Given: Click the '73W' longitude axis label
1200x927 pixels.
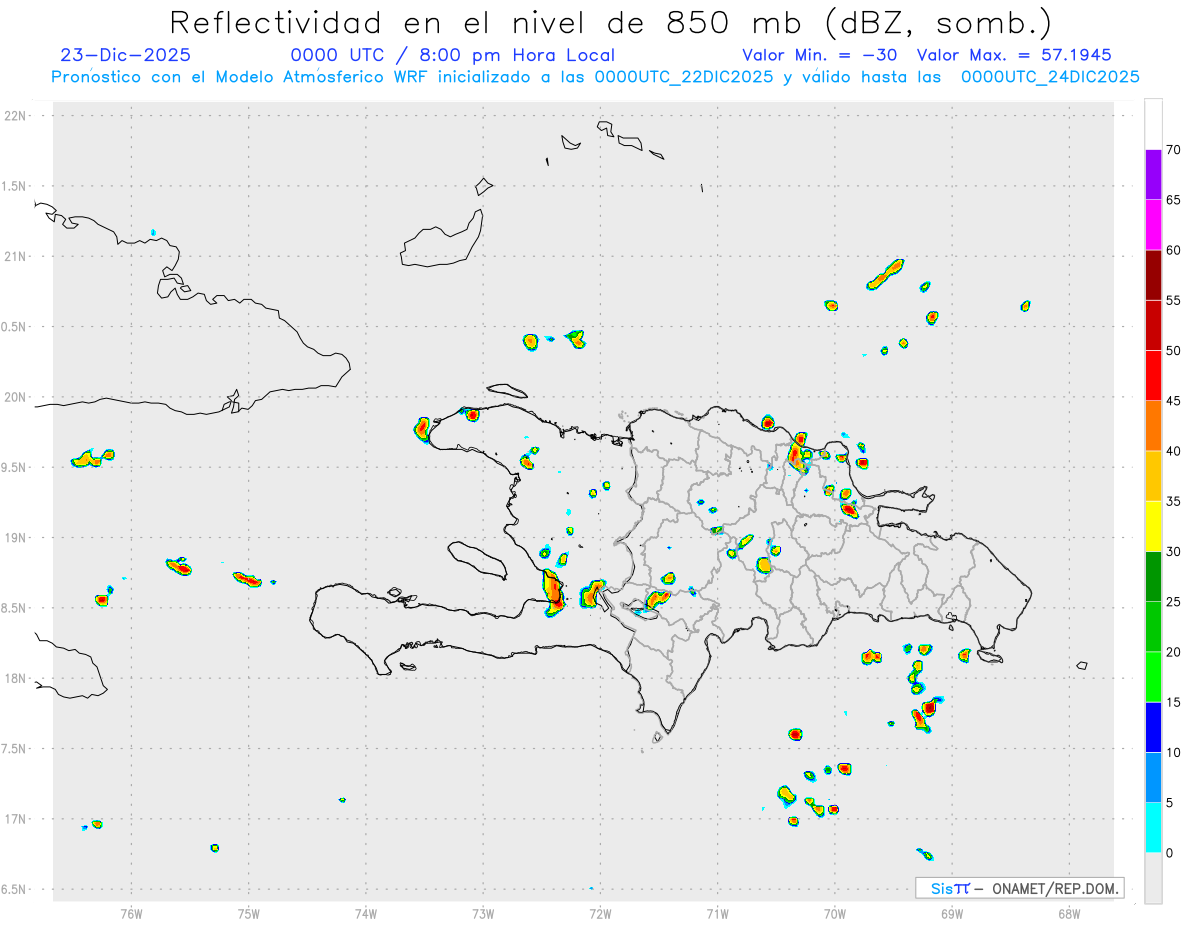Looking at the screenshot, I should point(483,913).
